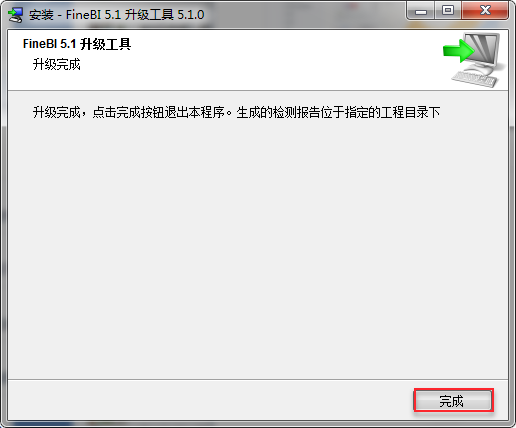
Task: Click the sentence 生成的检测报告位于指定的工程目录下
Action: pyautogui.click(x=338, y=112)
